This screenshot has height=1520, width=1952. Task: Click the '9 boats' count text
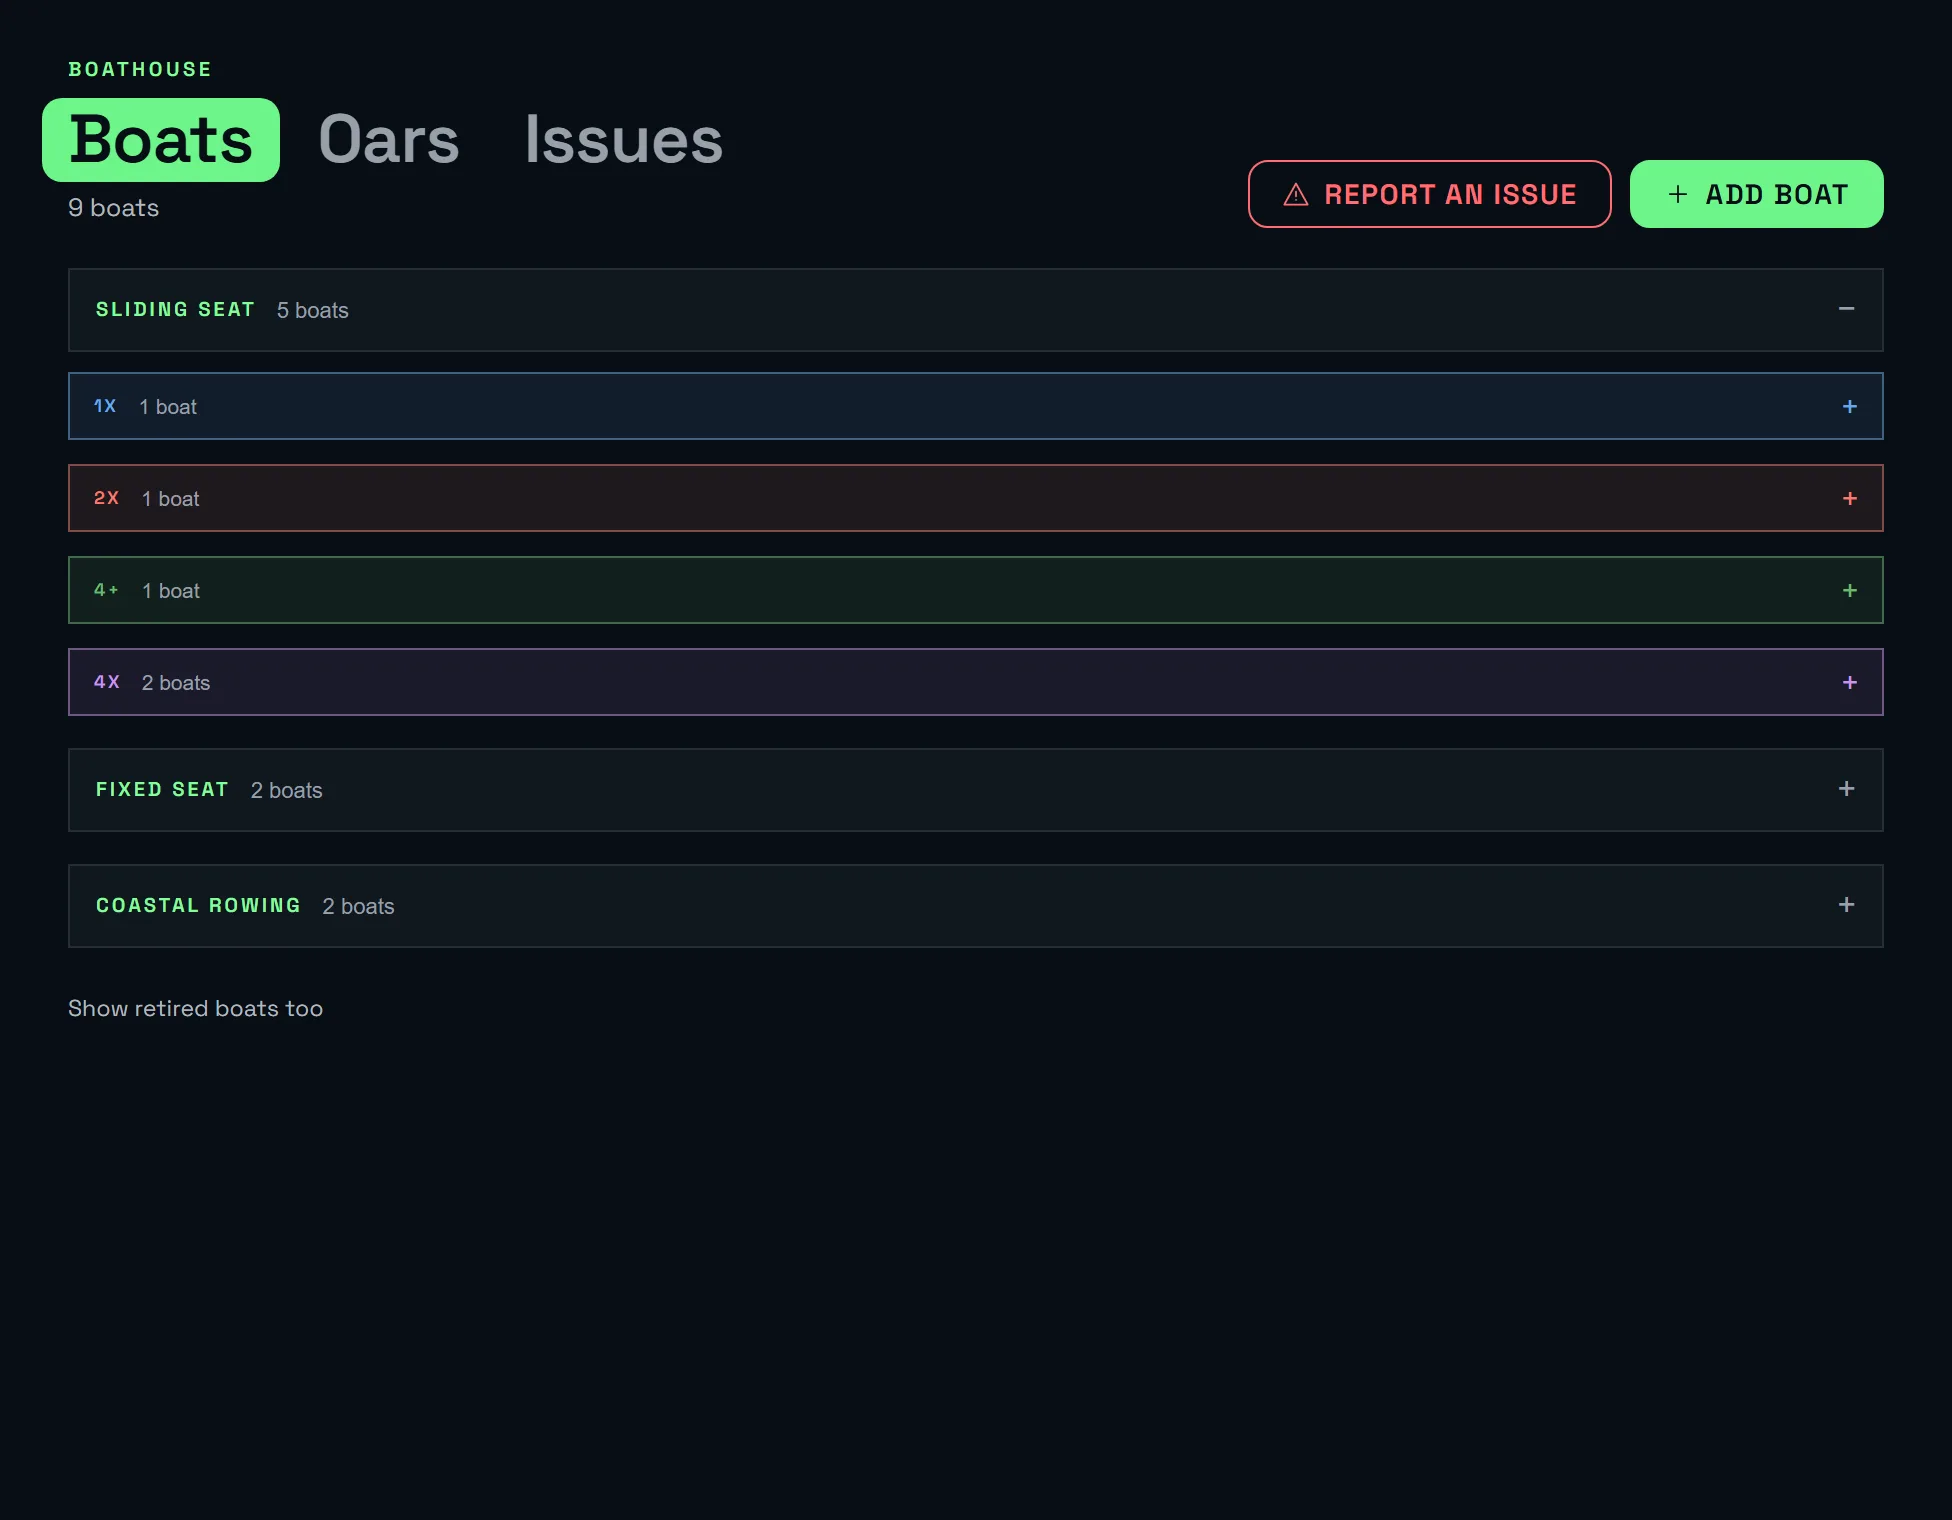point(113,208)
